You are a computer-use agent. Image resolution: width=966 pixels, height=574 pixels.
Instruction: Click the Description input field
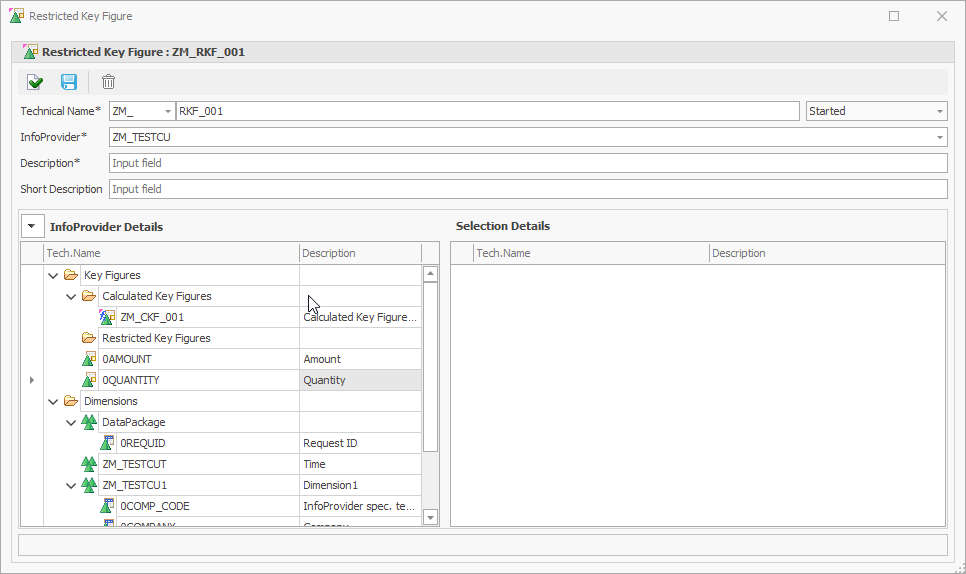click(x=527, y=163)
